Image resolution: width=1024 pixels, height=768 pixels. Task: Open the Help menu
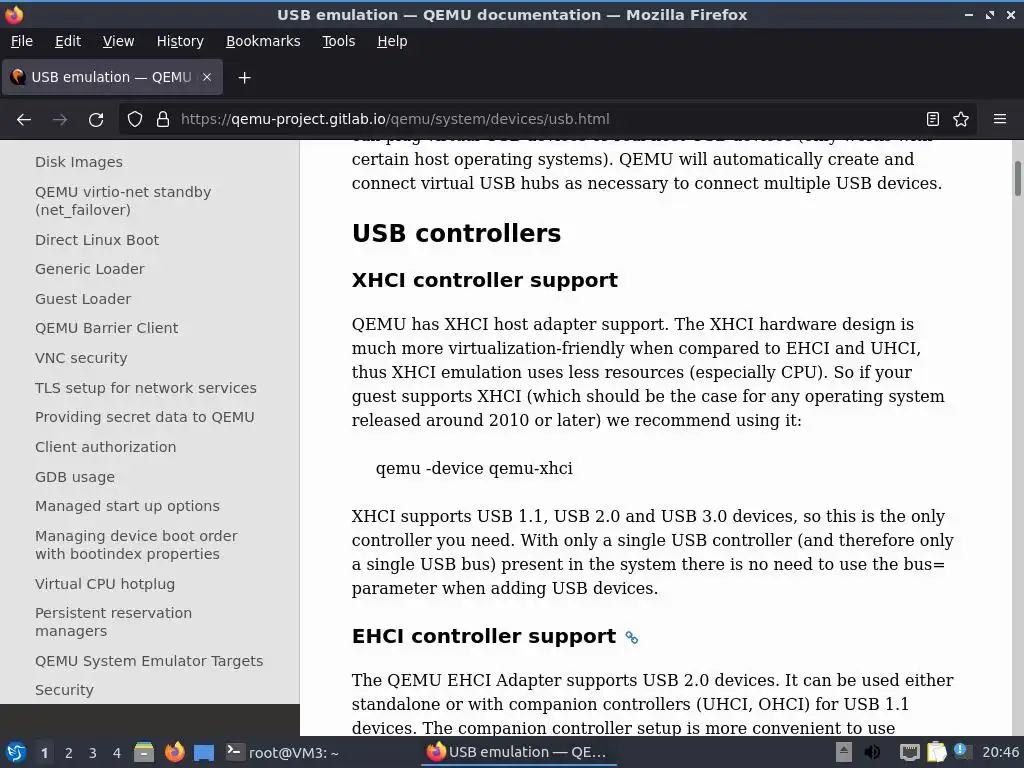[392, 41]
